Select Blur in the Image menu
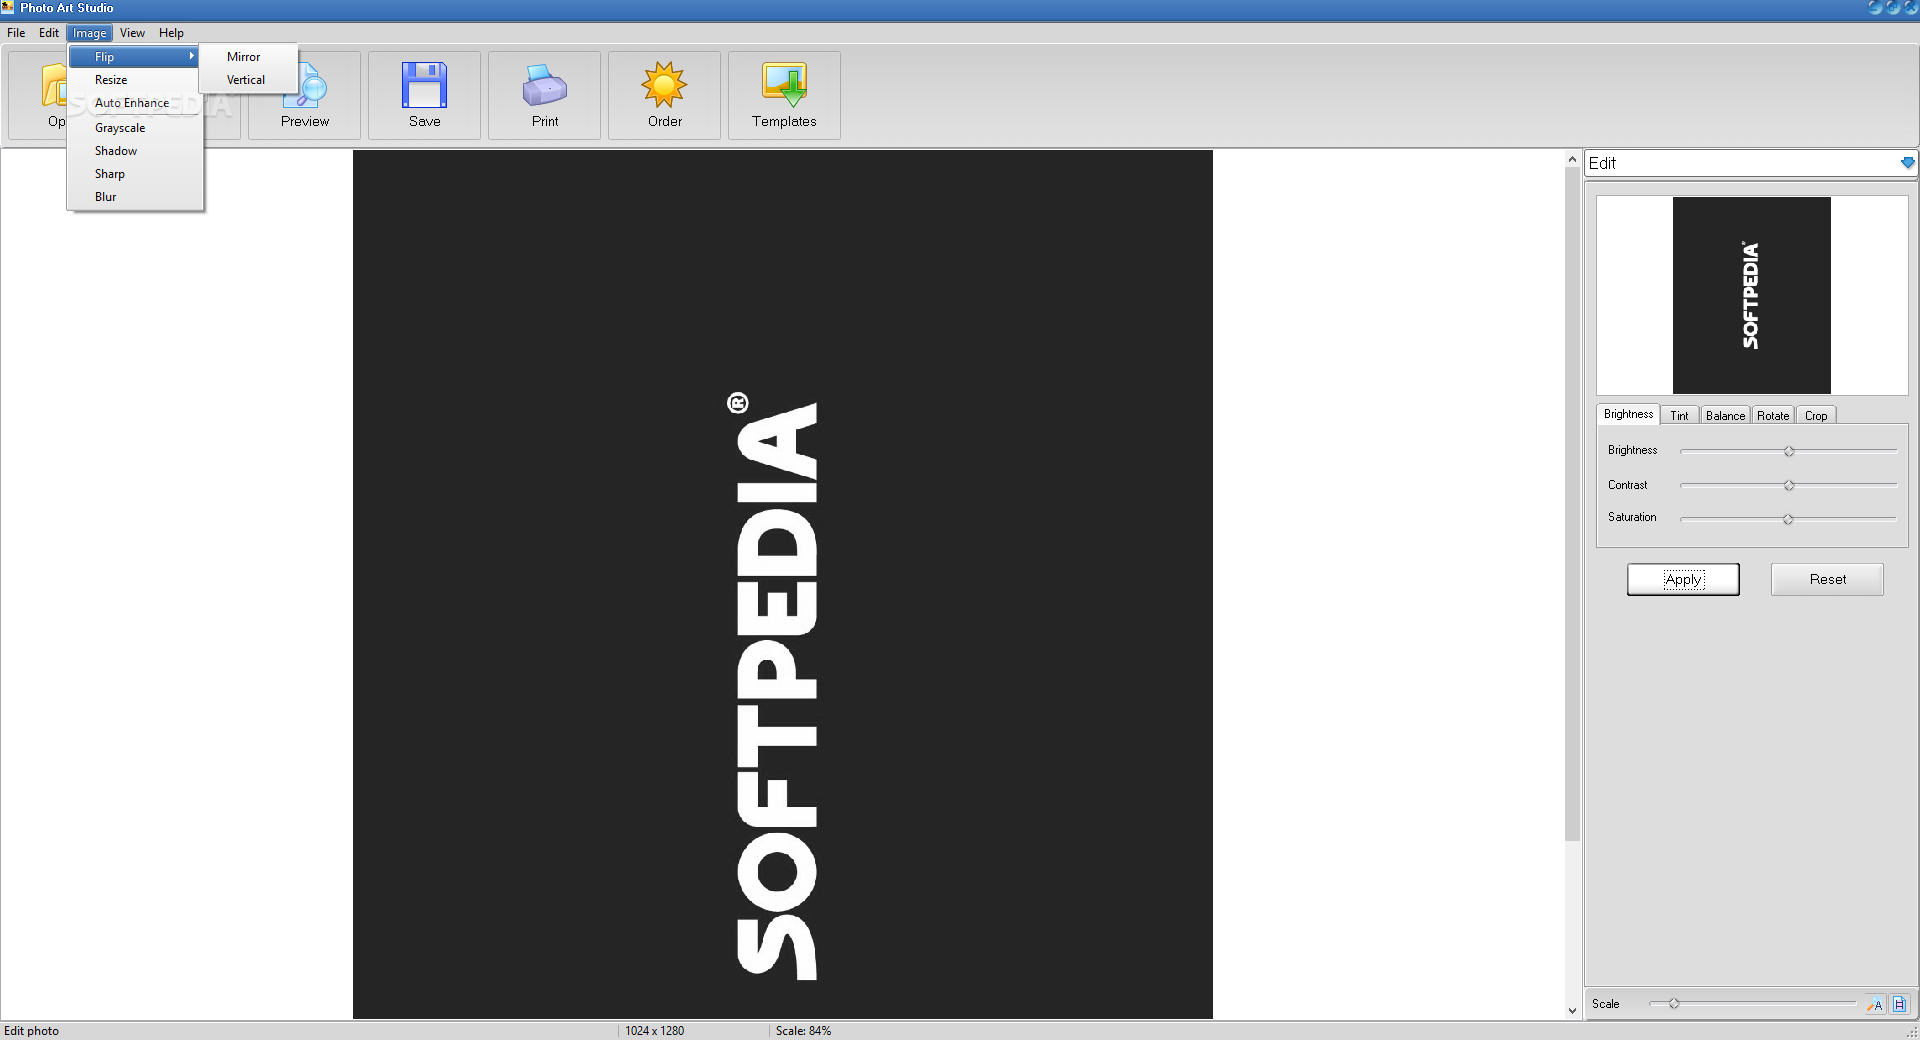The width and height of the screenshot is (1920, 1040). click(x=134, y=197)
